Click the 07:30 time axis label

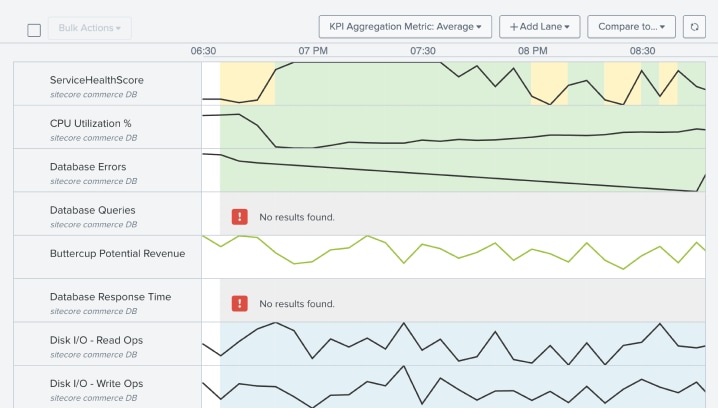[423, 51]
